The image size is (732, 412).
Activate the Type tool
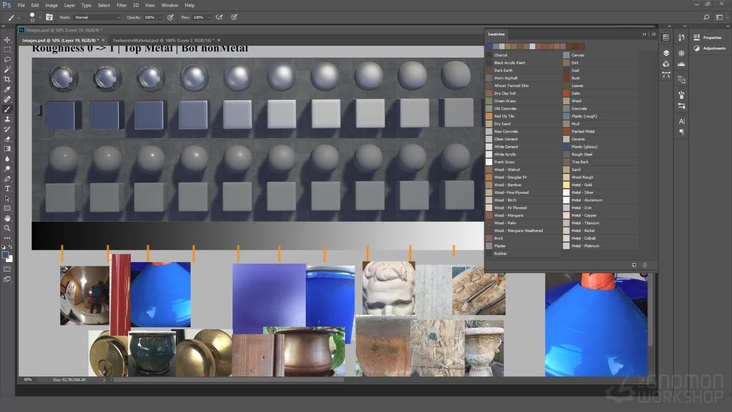[7, 188]
